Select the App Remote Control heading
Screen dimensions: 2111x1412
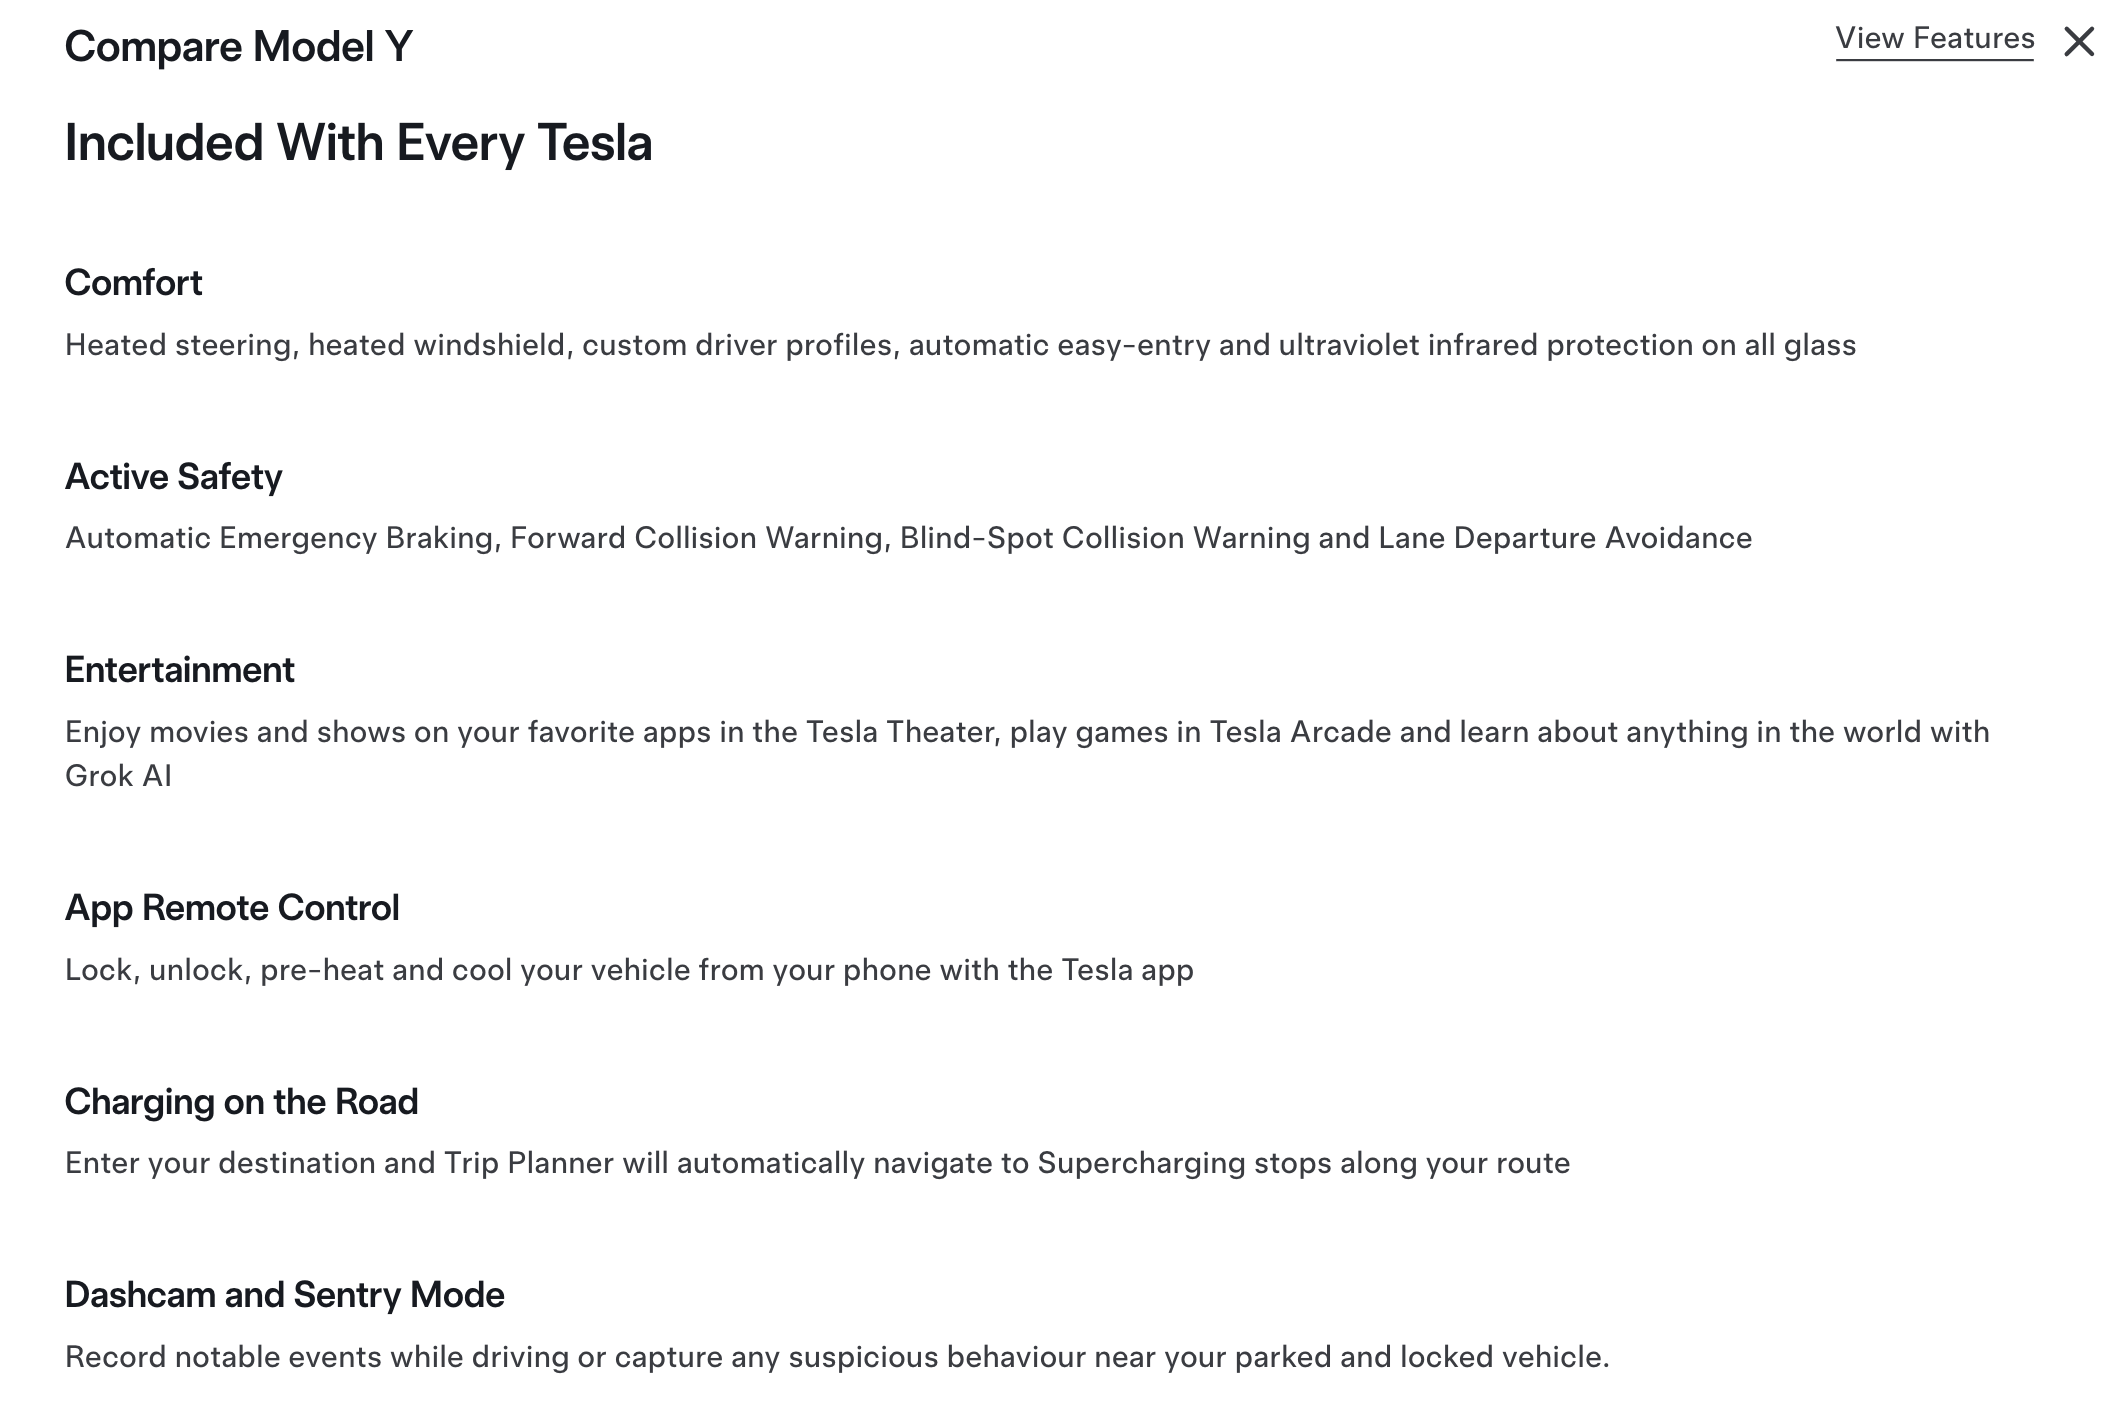coord(231,908)
